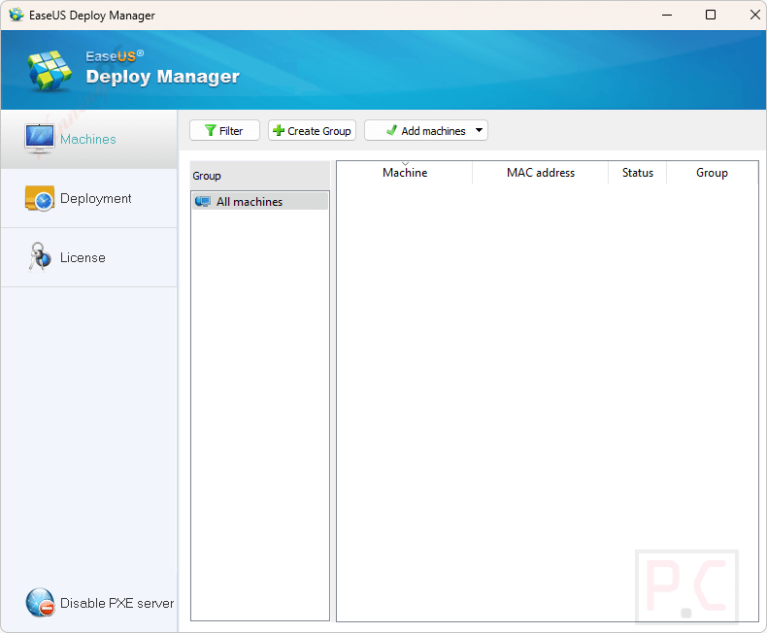Sort by the Group column header in table
The height and width of the screenshot is (633, 767).
coord(712,173)
